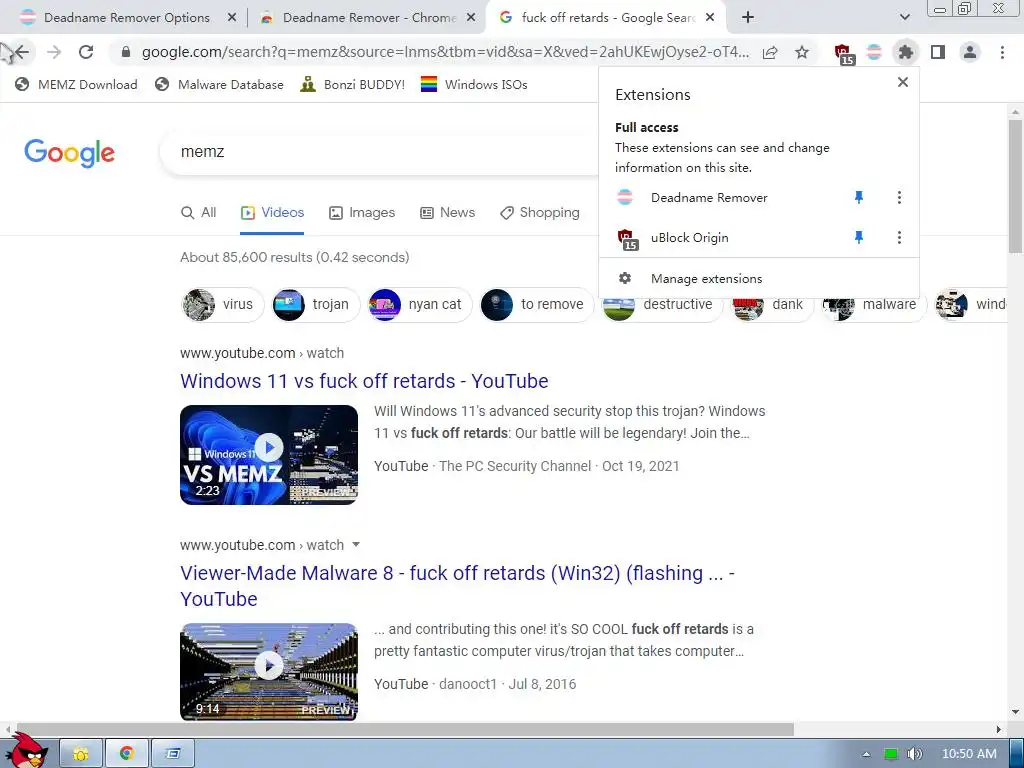Image resolution: width=1024 pixels, height=768 pixels.
Task: Click the green tray status icon
Action: (x=891, y=754)
